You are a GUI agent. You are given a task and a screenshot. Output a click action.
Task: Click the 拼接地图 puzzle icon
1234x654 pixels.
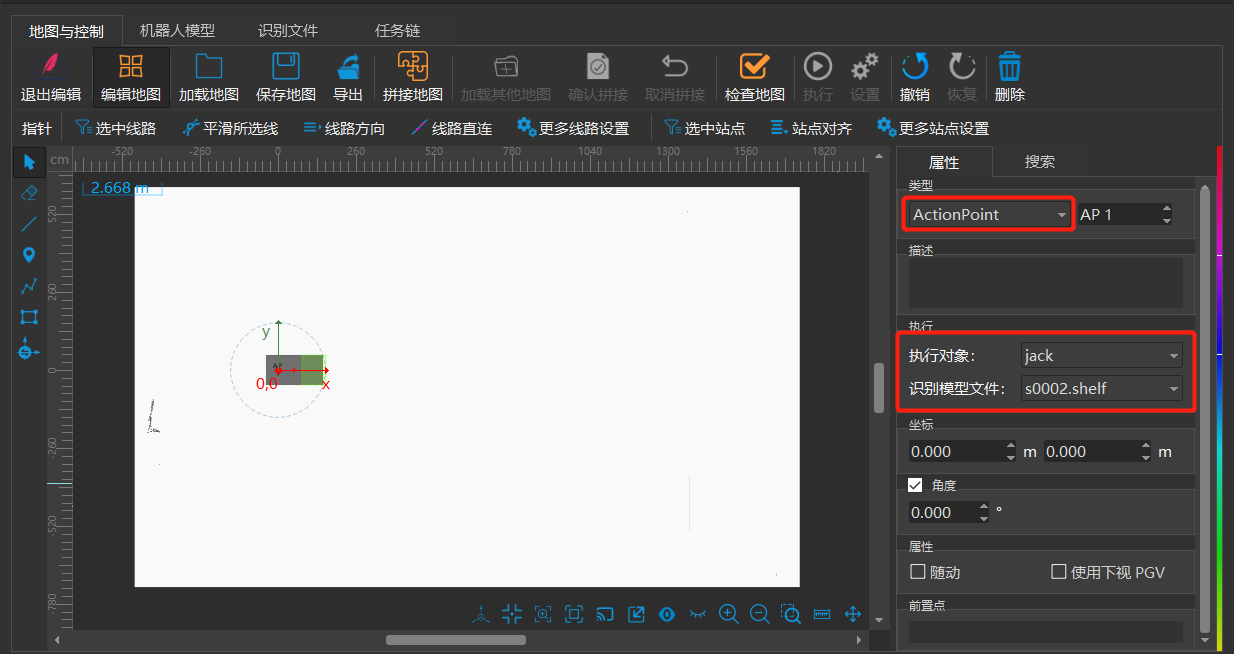[412, 68]
